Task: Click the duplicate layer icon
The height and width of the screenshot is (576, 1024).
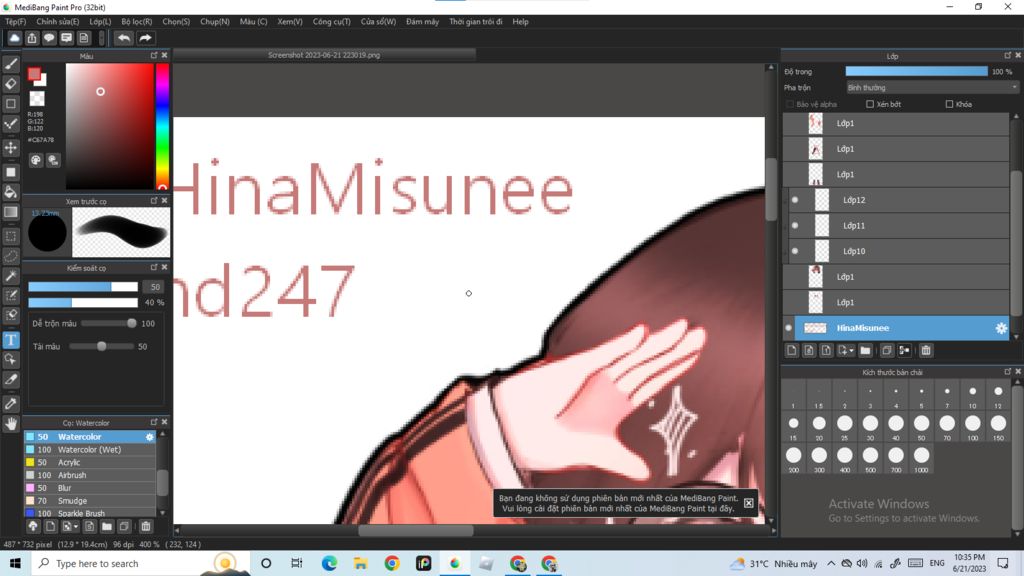Action: [x=886, y=351]
